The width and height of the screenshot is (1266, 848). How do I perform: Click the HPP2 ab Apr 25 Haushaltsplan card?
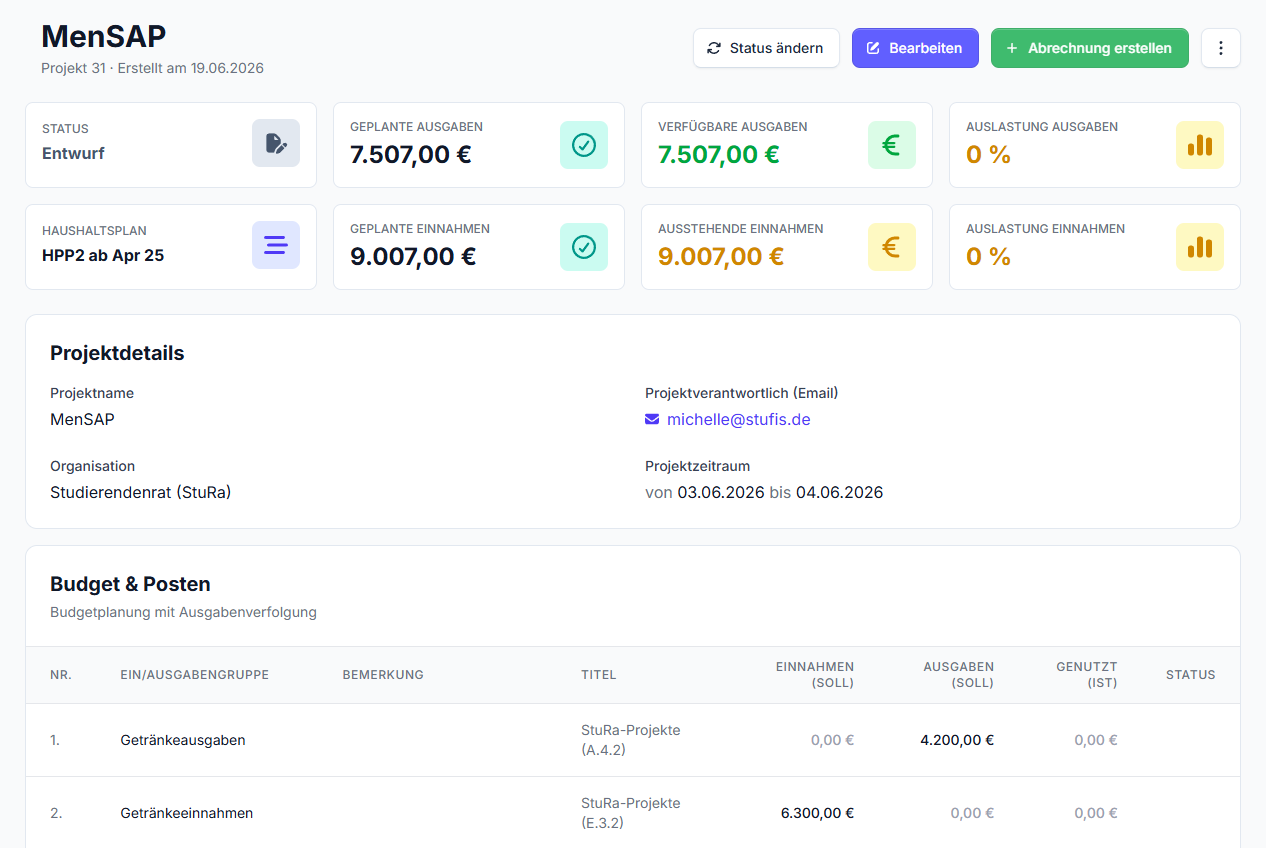[171, 247]
